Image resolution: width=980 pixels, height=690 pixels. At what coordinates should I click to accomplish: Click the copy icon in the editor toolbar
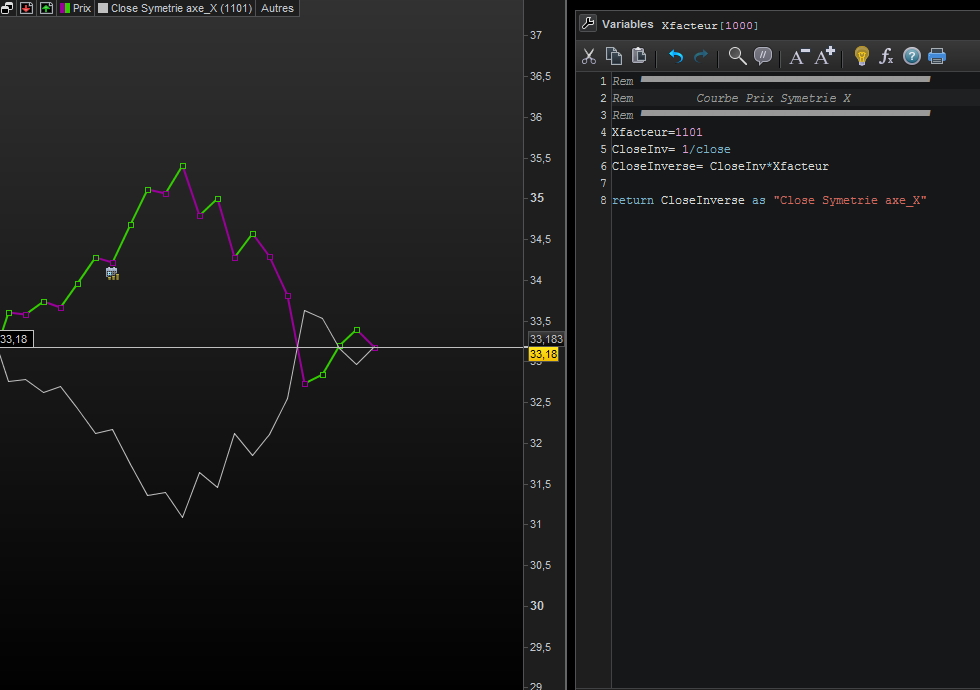(x=614, y=56)
